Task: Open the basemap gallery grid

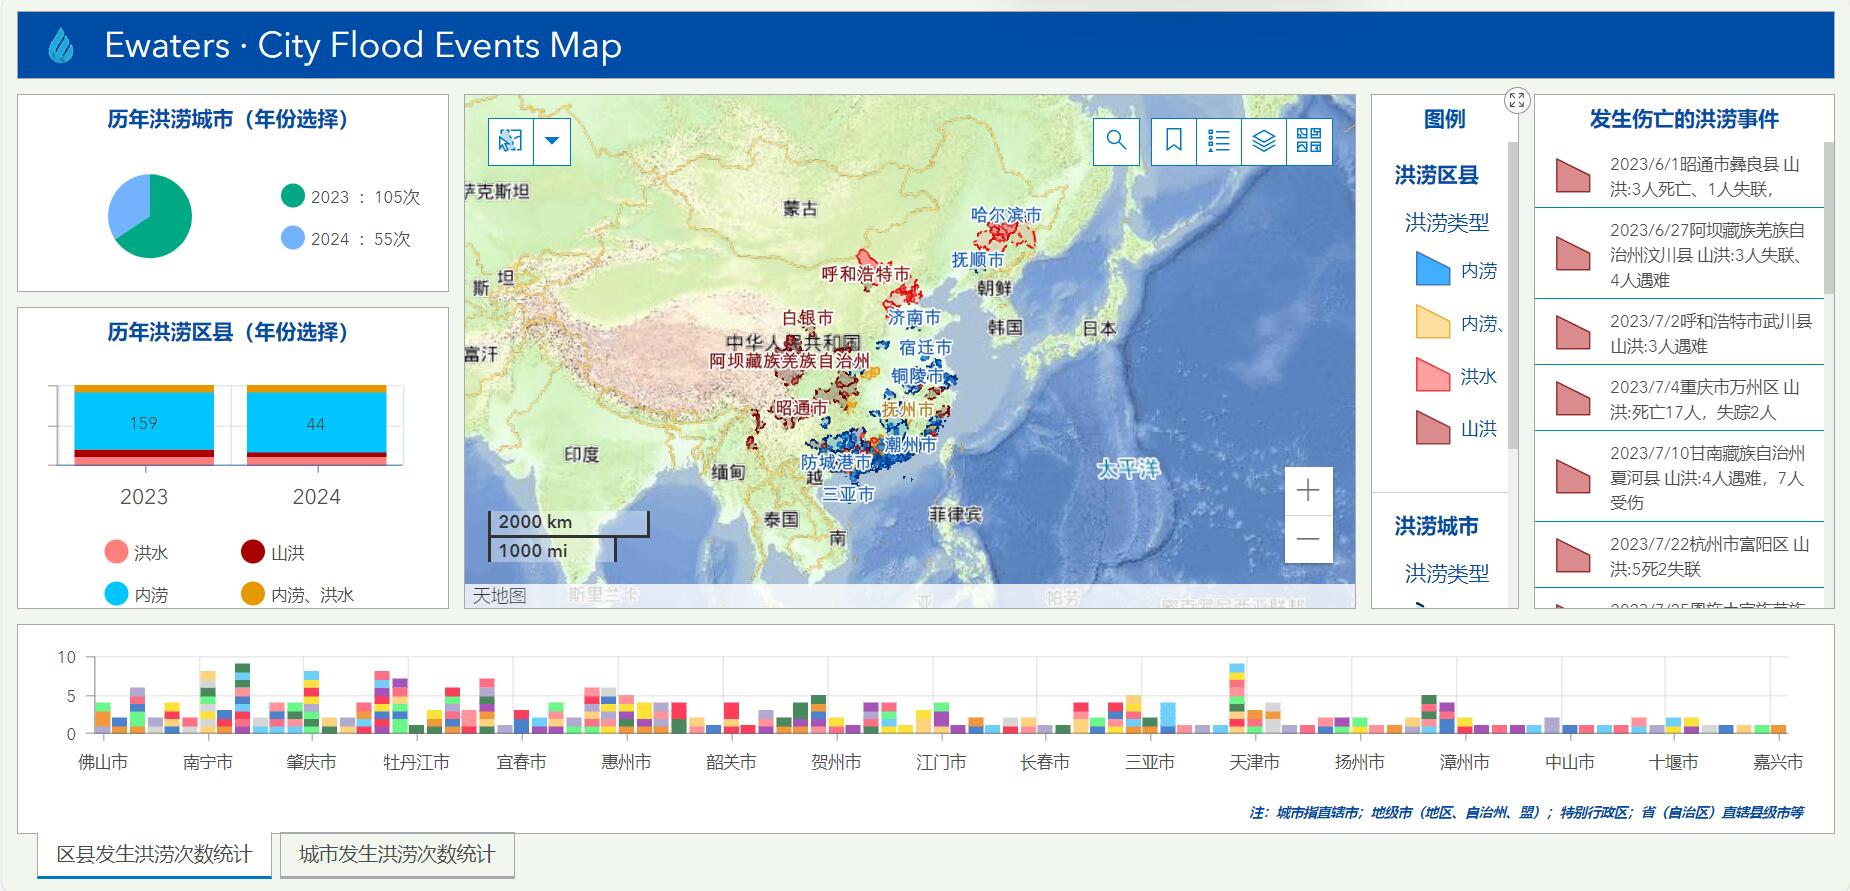Action: [x=1309, y=141]
